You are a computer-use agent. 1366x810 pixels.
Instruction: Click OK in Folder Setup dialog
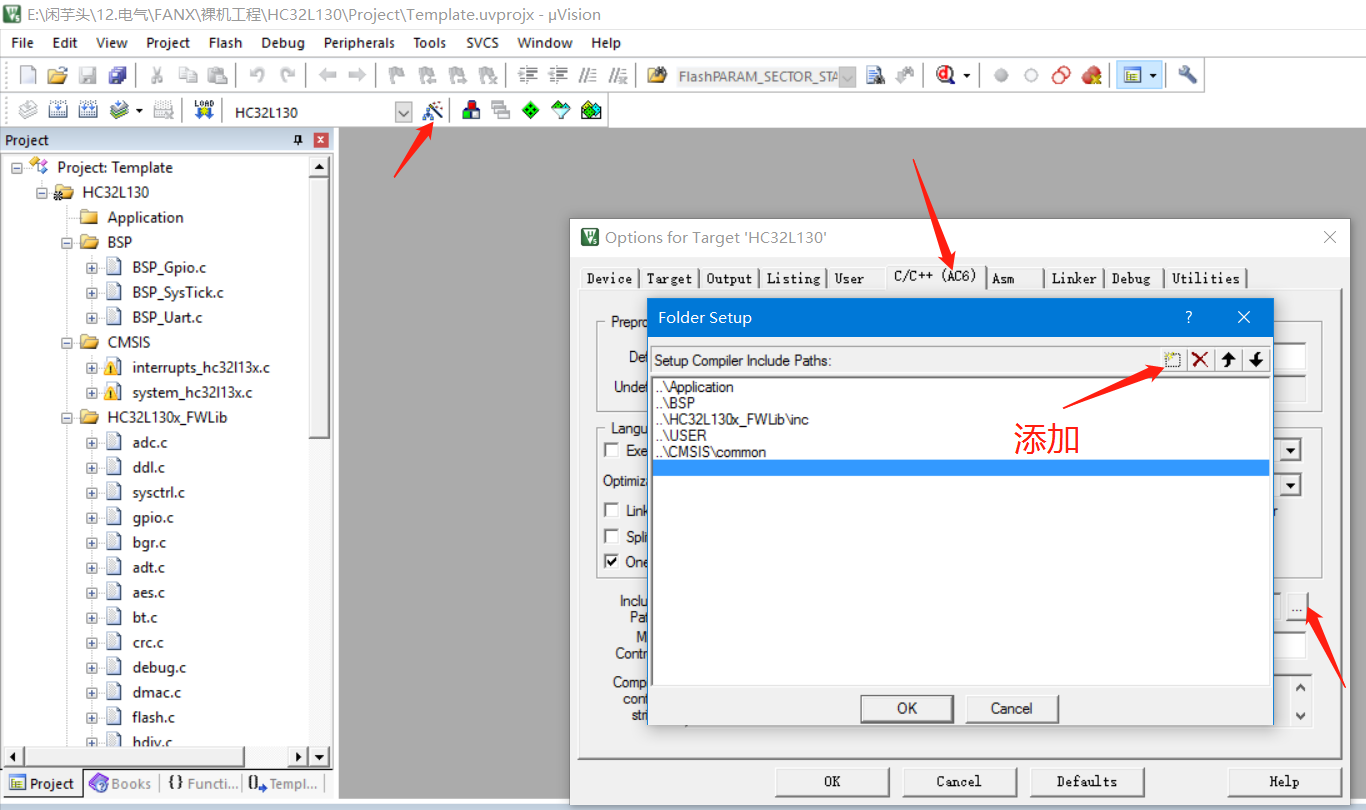907,708
